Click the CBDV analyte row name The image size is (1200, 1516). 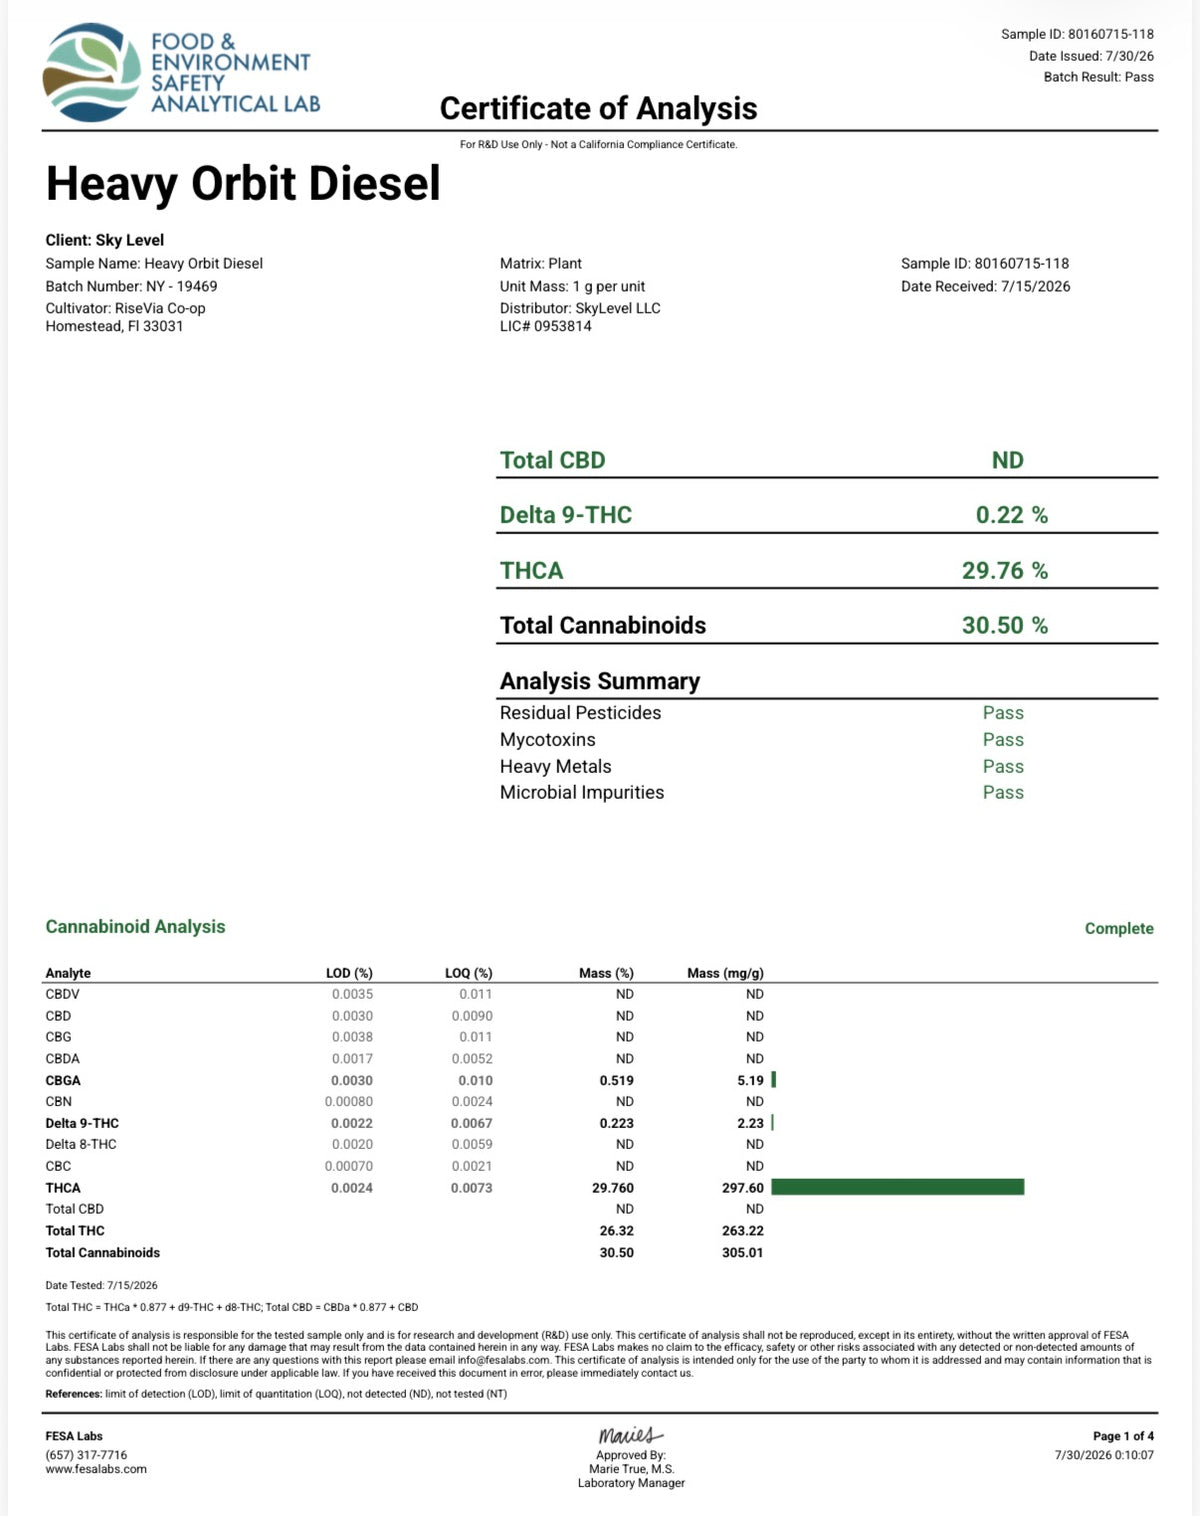tap(62, 994)
